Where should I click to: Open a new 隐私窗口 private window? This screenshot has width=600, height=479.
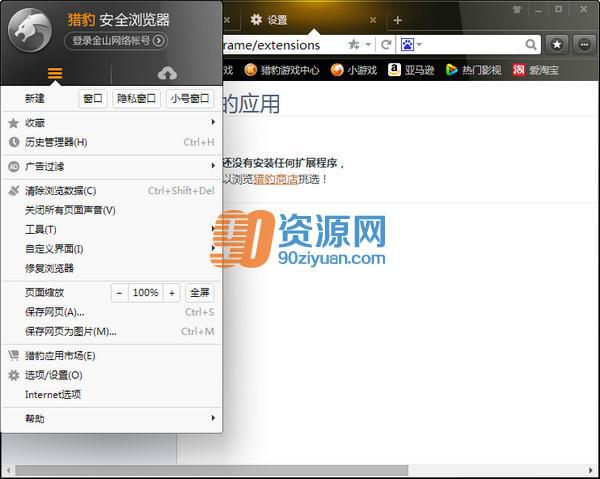pos(136,99)
